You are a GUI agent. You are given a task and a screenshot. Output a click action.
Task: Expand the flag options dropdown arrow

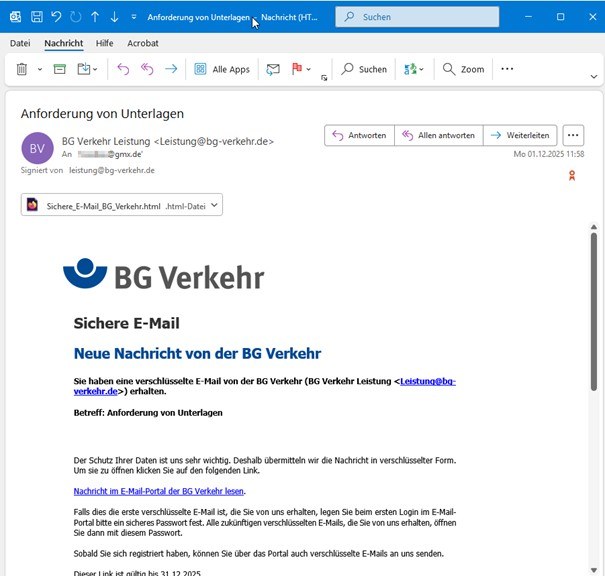[x=309, y=69]
